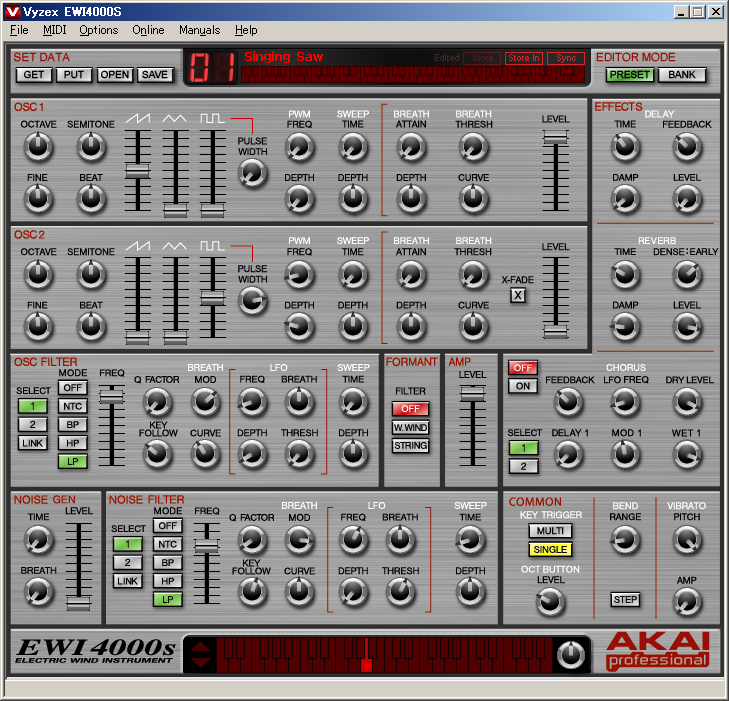This screenshot has width=729, height=701.
Task: Click the round knob beside the keyboard strip
Action: pyautogui.click(x=570, y=655)
